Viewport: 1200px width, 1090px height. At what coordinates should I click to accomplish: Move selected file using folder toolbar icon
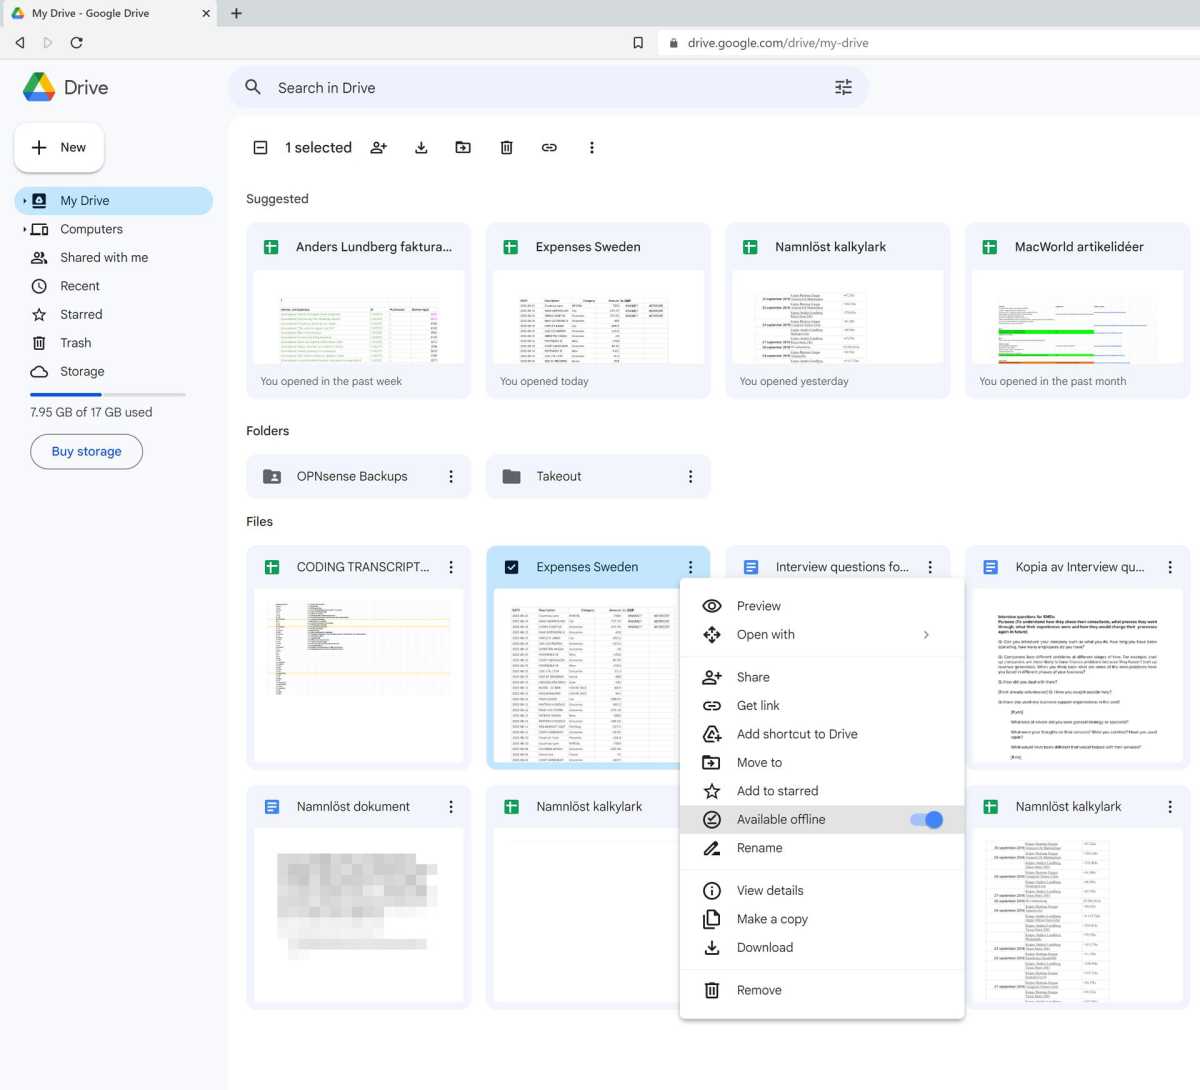click(463, 148)
